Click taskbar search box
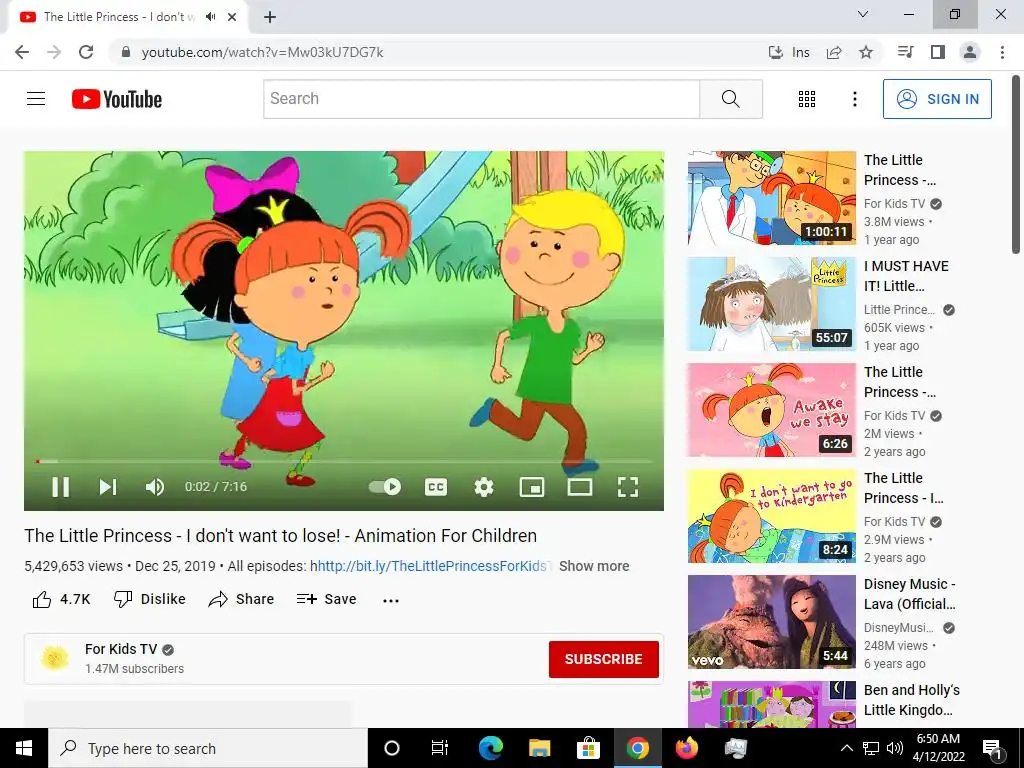 208,748
